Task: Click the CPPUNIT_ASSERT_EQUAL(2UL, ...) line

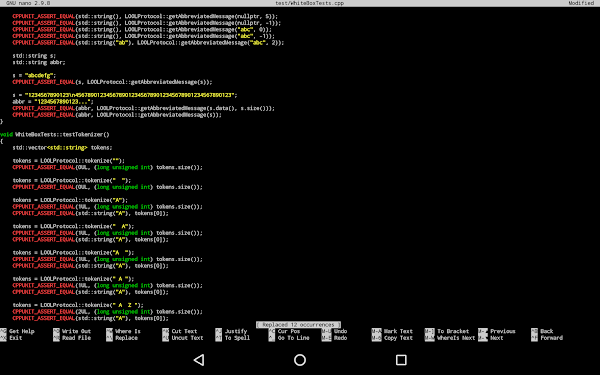Action: (x=108, y=312)
